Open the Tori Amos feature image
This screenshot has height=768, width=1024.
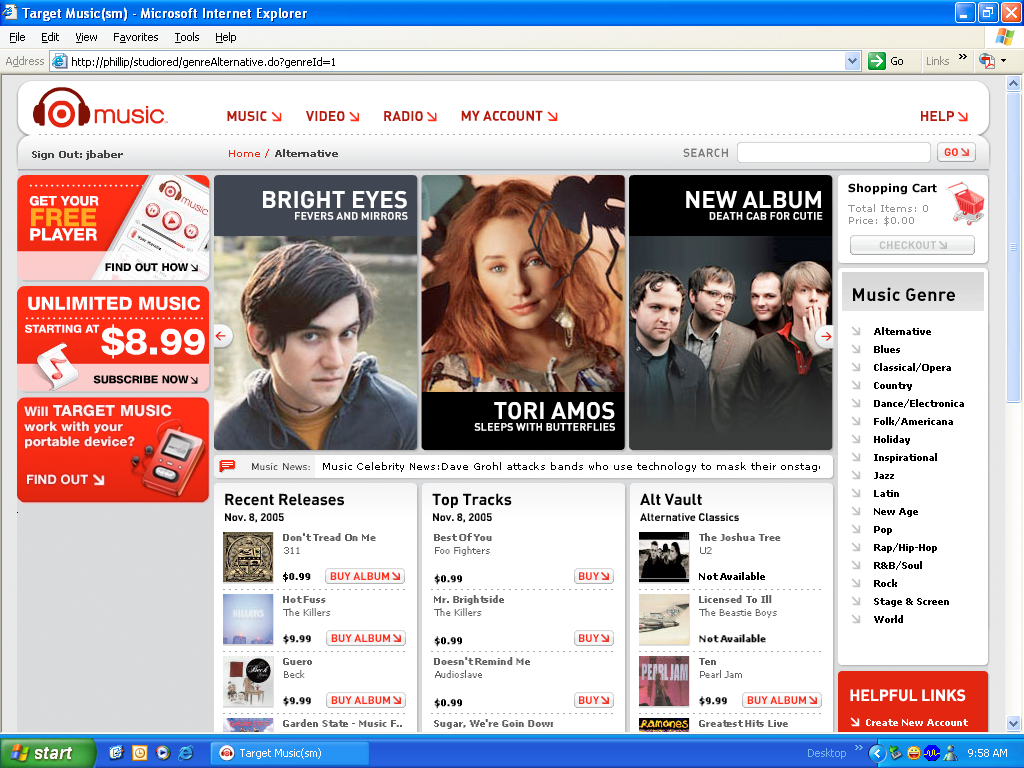[523, 312]
